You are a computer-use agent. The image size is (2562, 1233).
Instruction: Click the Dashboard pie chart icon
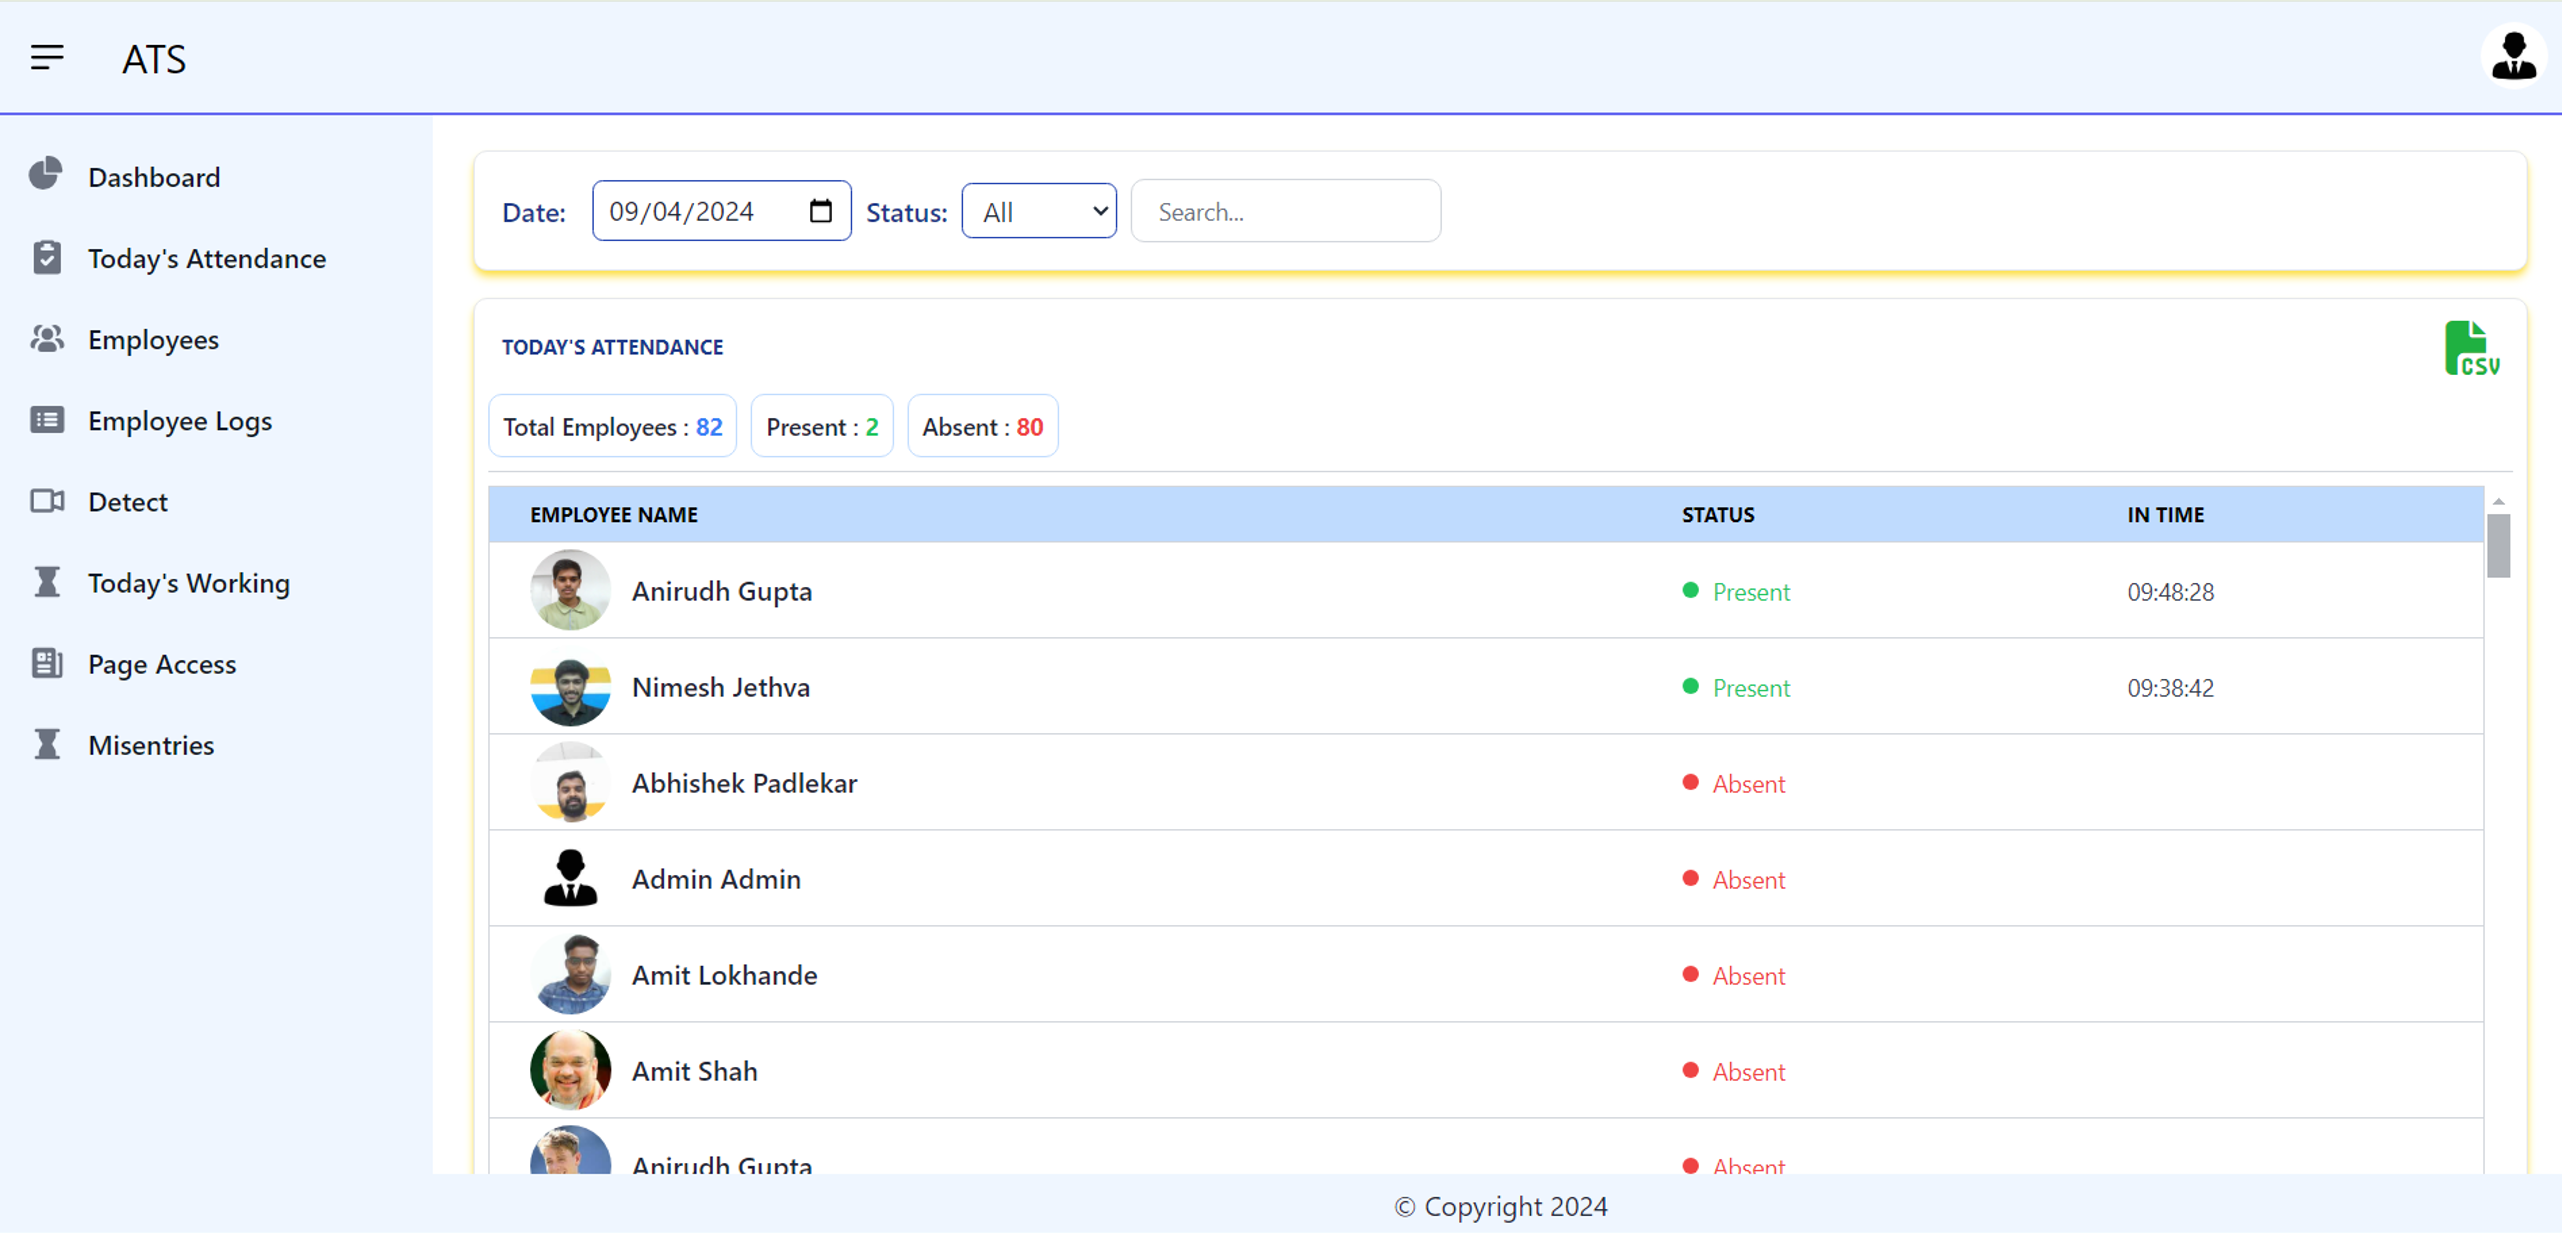[x=46, y=175]
